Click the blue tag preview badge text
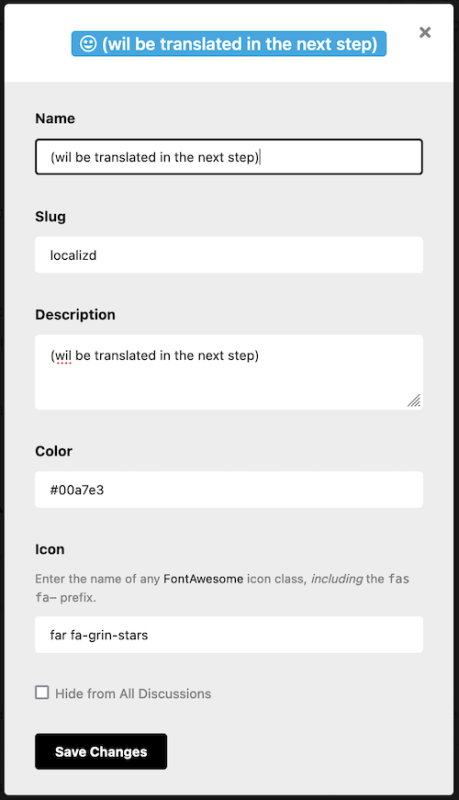This screenshot has width=459, height=800. [240, 44]
